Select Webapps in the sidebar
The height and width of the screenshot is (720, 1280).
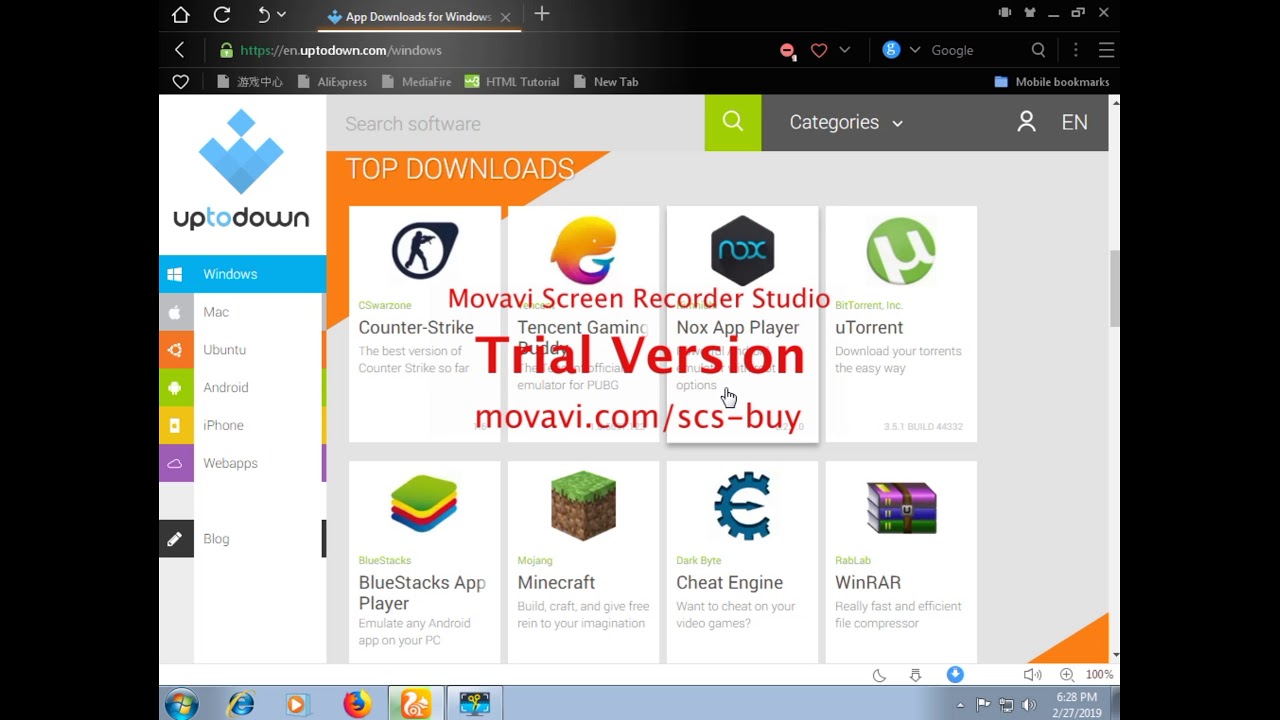pos(242,464)
